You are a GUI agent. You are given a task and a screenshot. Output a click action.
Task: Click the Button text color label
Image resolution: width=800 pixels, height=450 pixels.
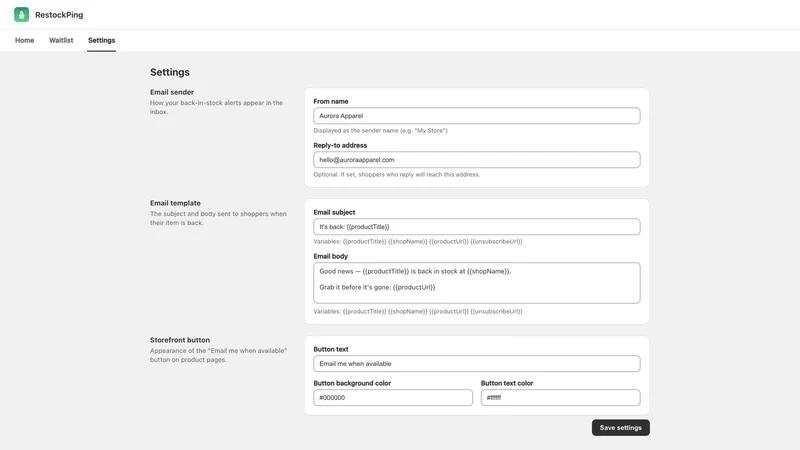coord(507,383)
